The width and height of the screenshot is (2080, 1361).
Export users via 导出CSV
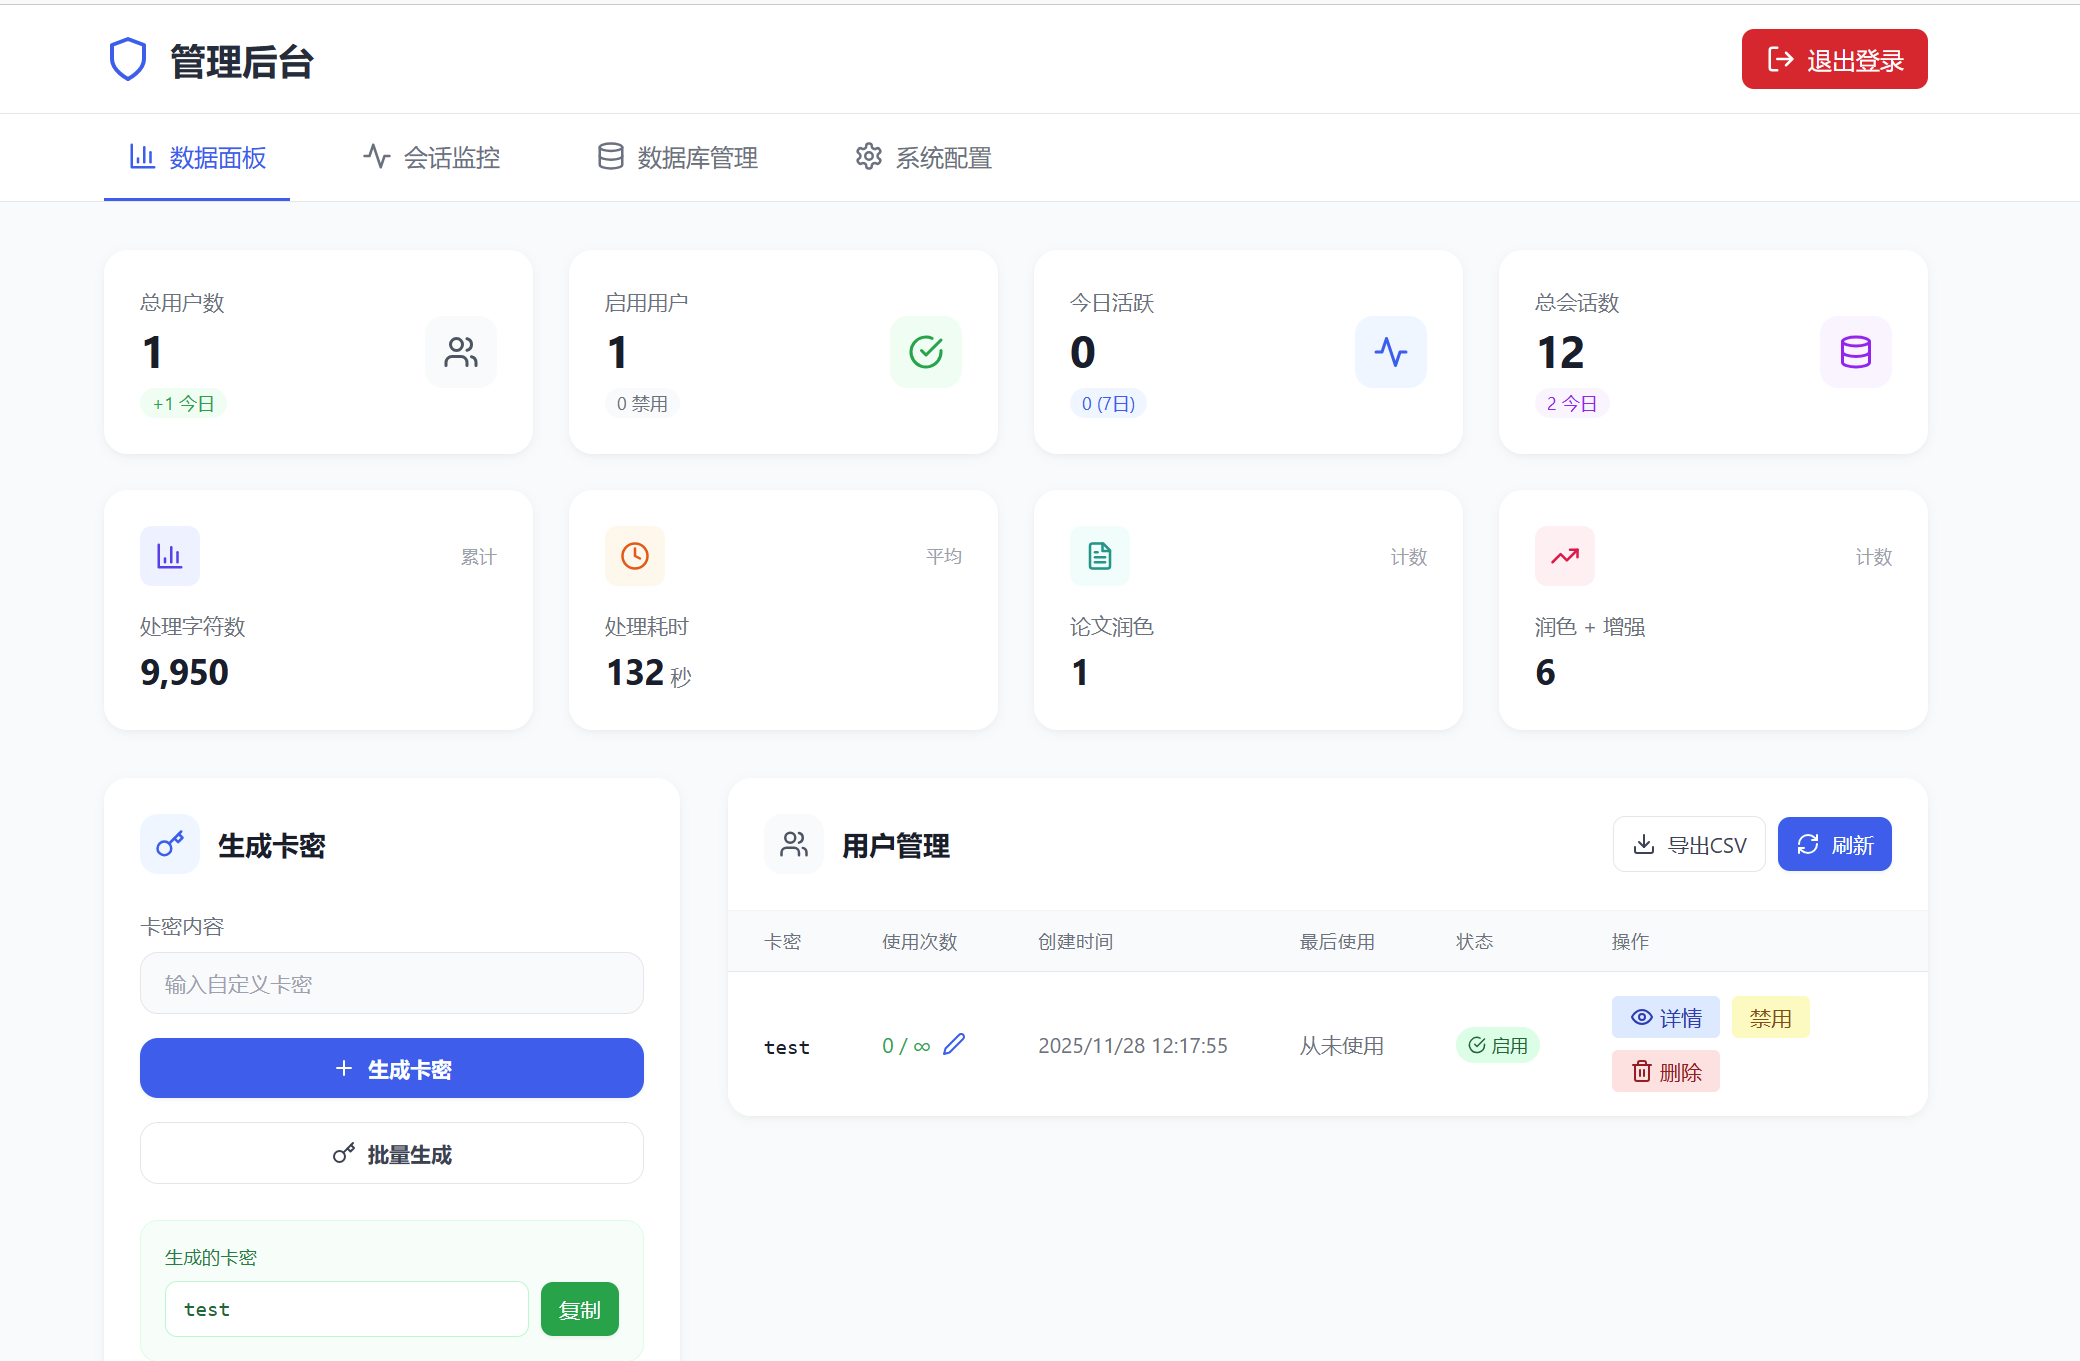(x=1688, y=844)
